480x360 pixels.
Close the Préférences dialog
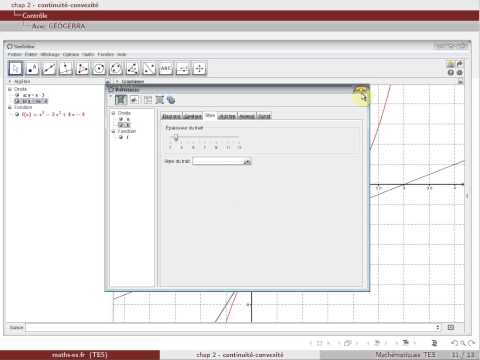click(360, 90)
